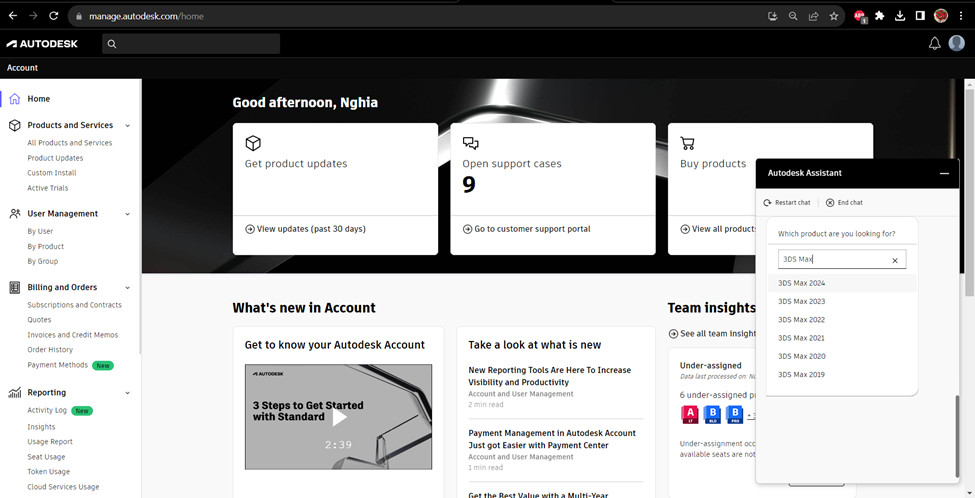Select 3DS Max 2024 from suggestions
The height and width of the screenshot is (498, 975).
[x=842, y=283]
